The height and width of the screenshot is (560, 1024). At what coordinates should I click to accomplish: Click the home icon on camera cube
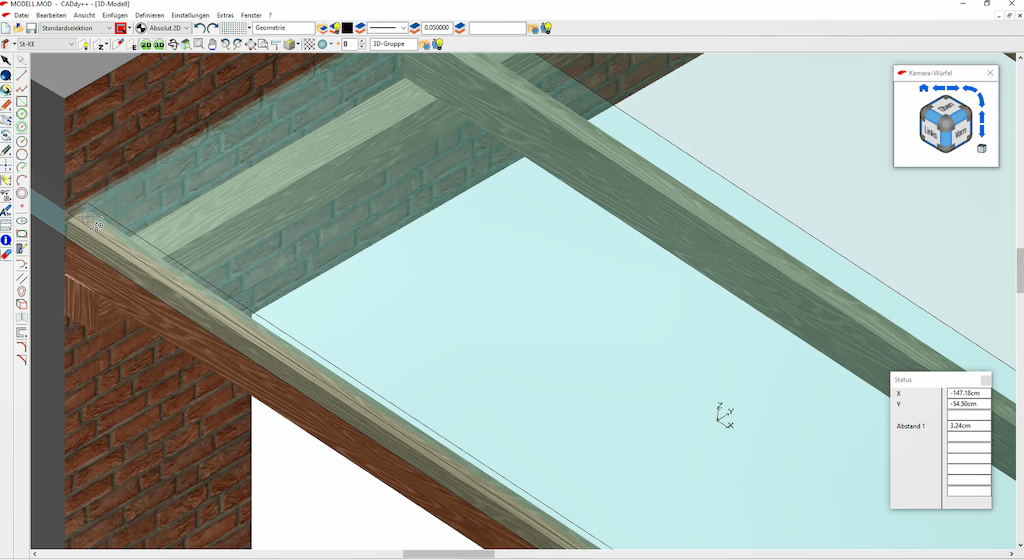pos(923,88)
